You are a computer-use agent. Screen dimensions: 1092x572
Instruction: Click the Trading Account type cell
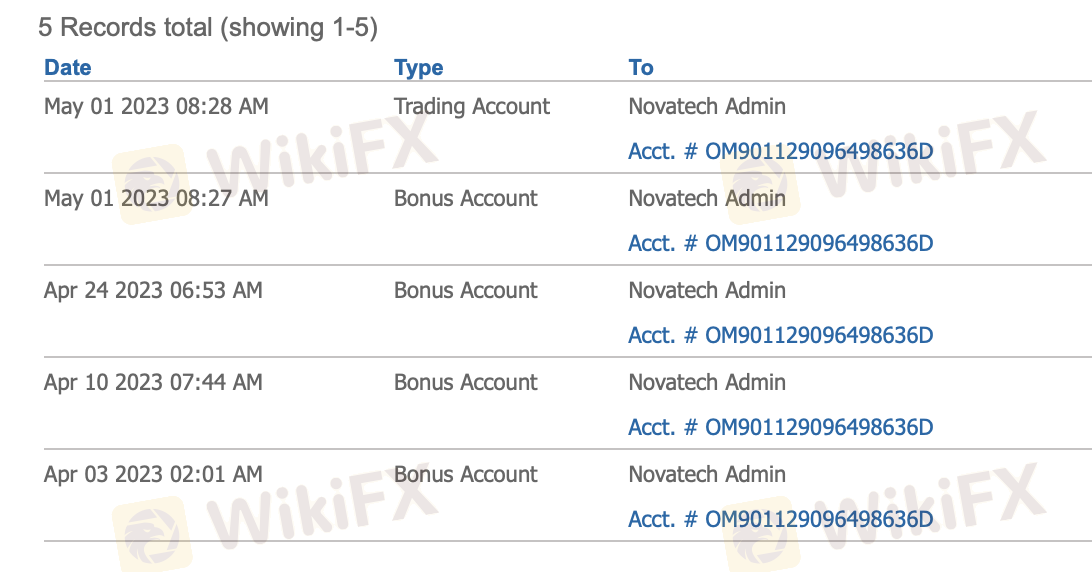[472, 106]
